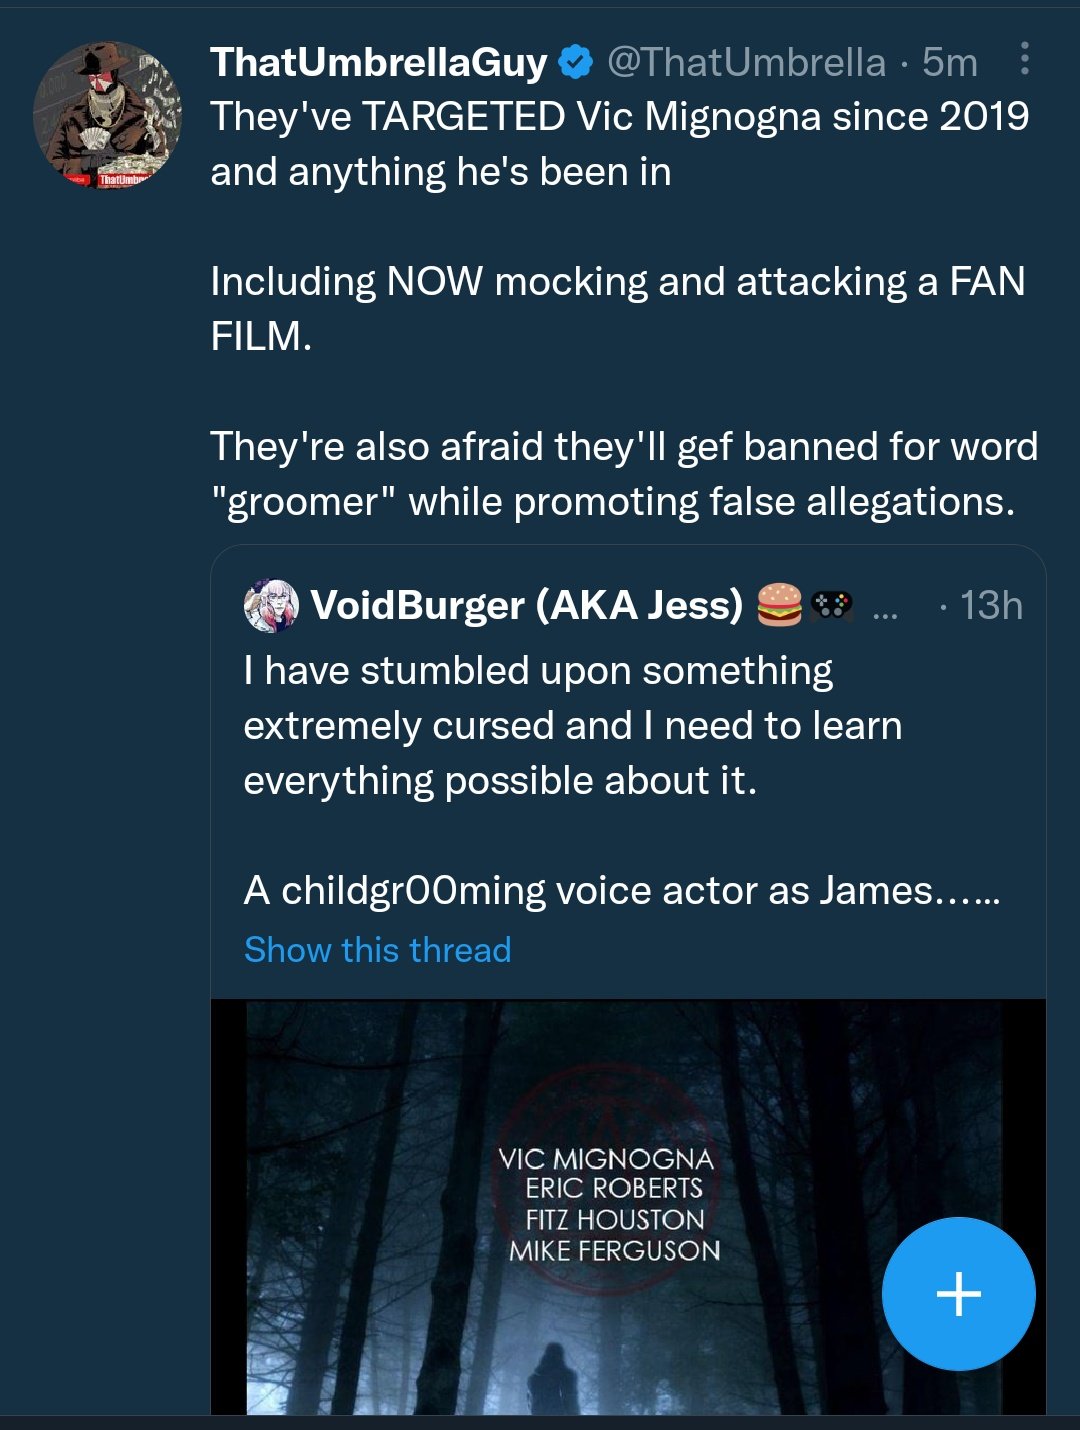Open the tweet's three-dot more menu
The height and width of the screenshot is (1430, 1080).
tap(1024, 59)
